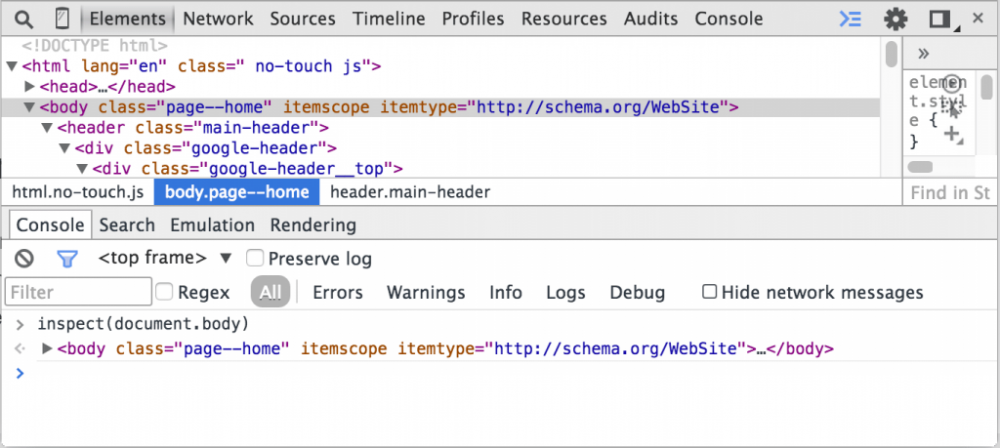The image size is (1000, 448).
Task: Toggle the device mode phone icon
Action: pyautogui.click(x=62, y=19)
